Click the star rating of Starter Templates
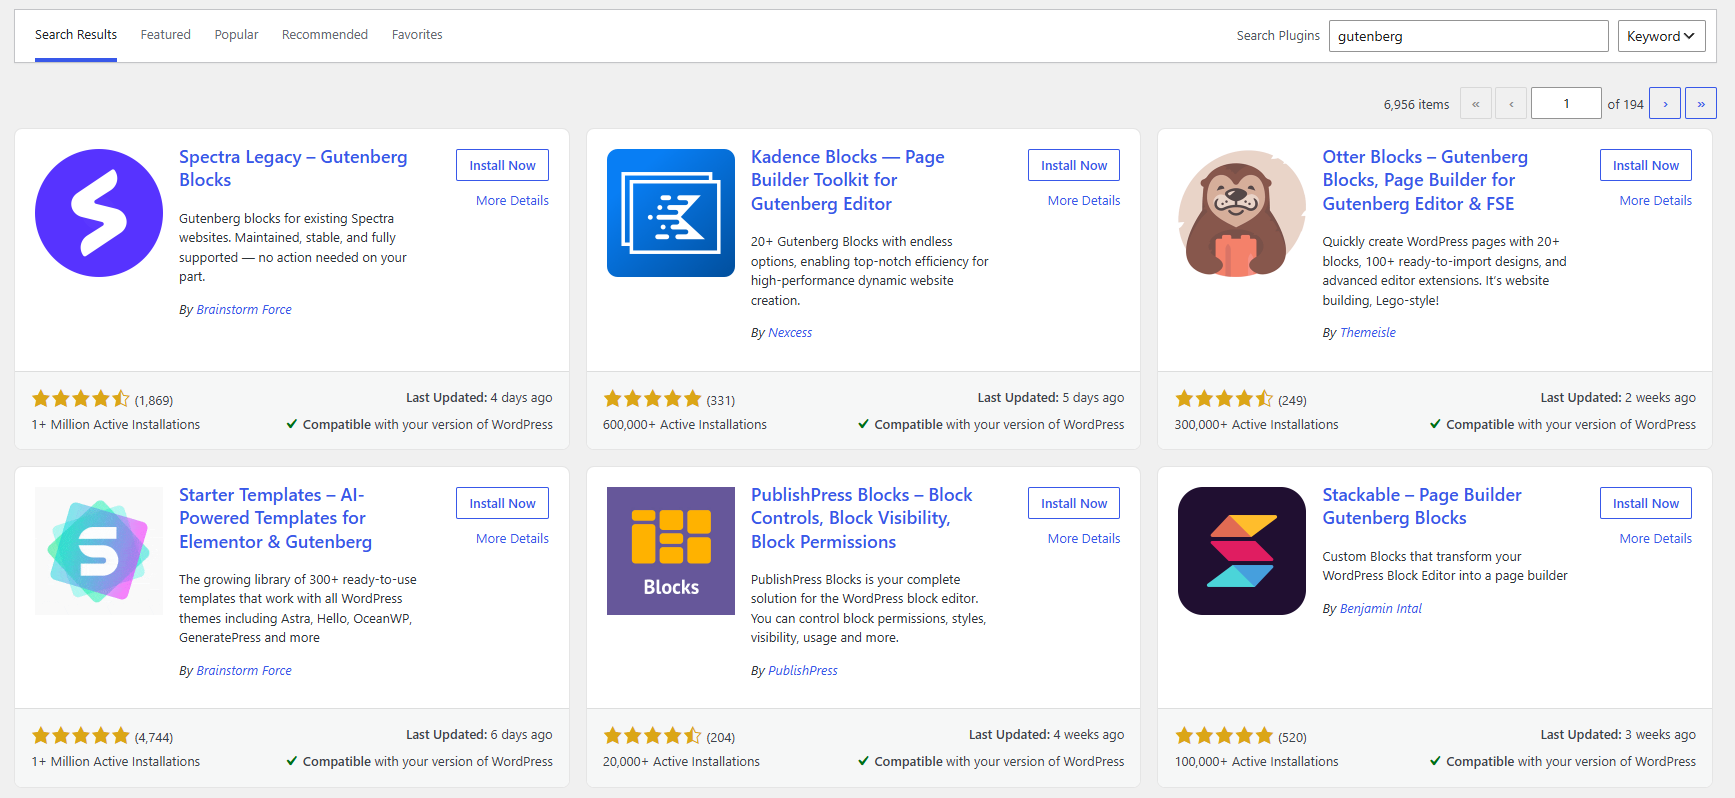The height and width of the screenshot is (798, 1735). pyautogui.click(x=81, y=736)
